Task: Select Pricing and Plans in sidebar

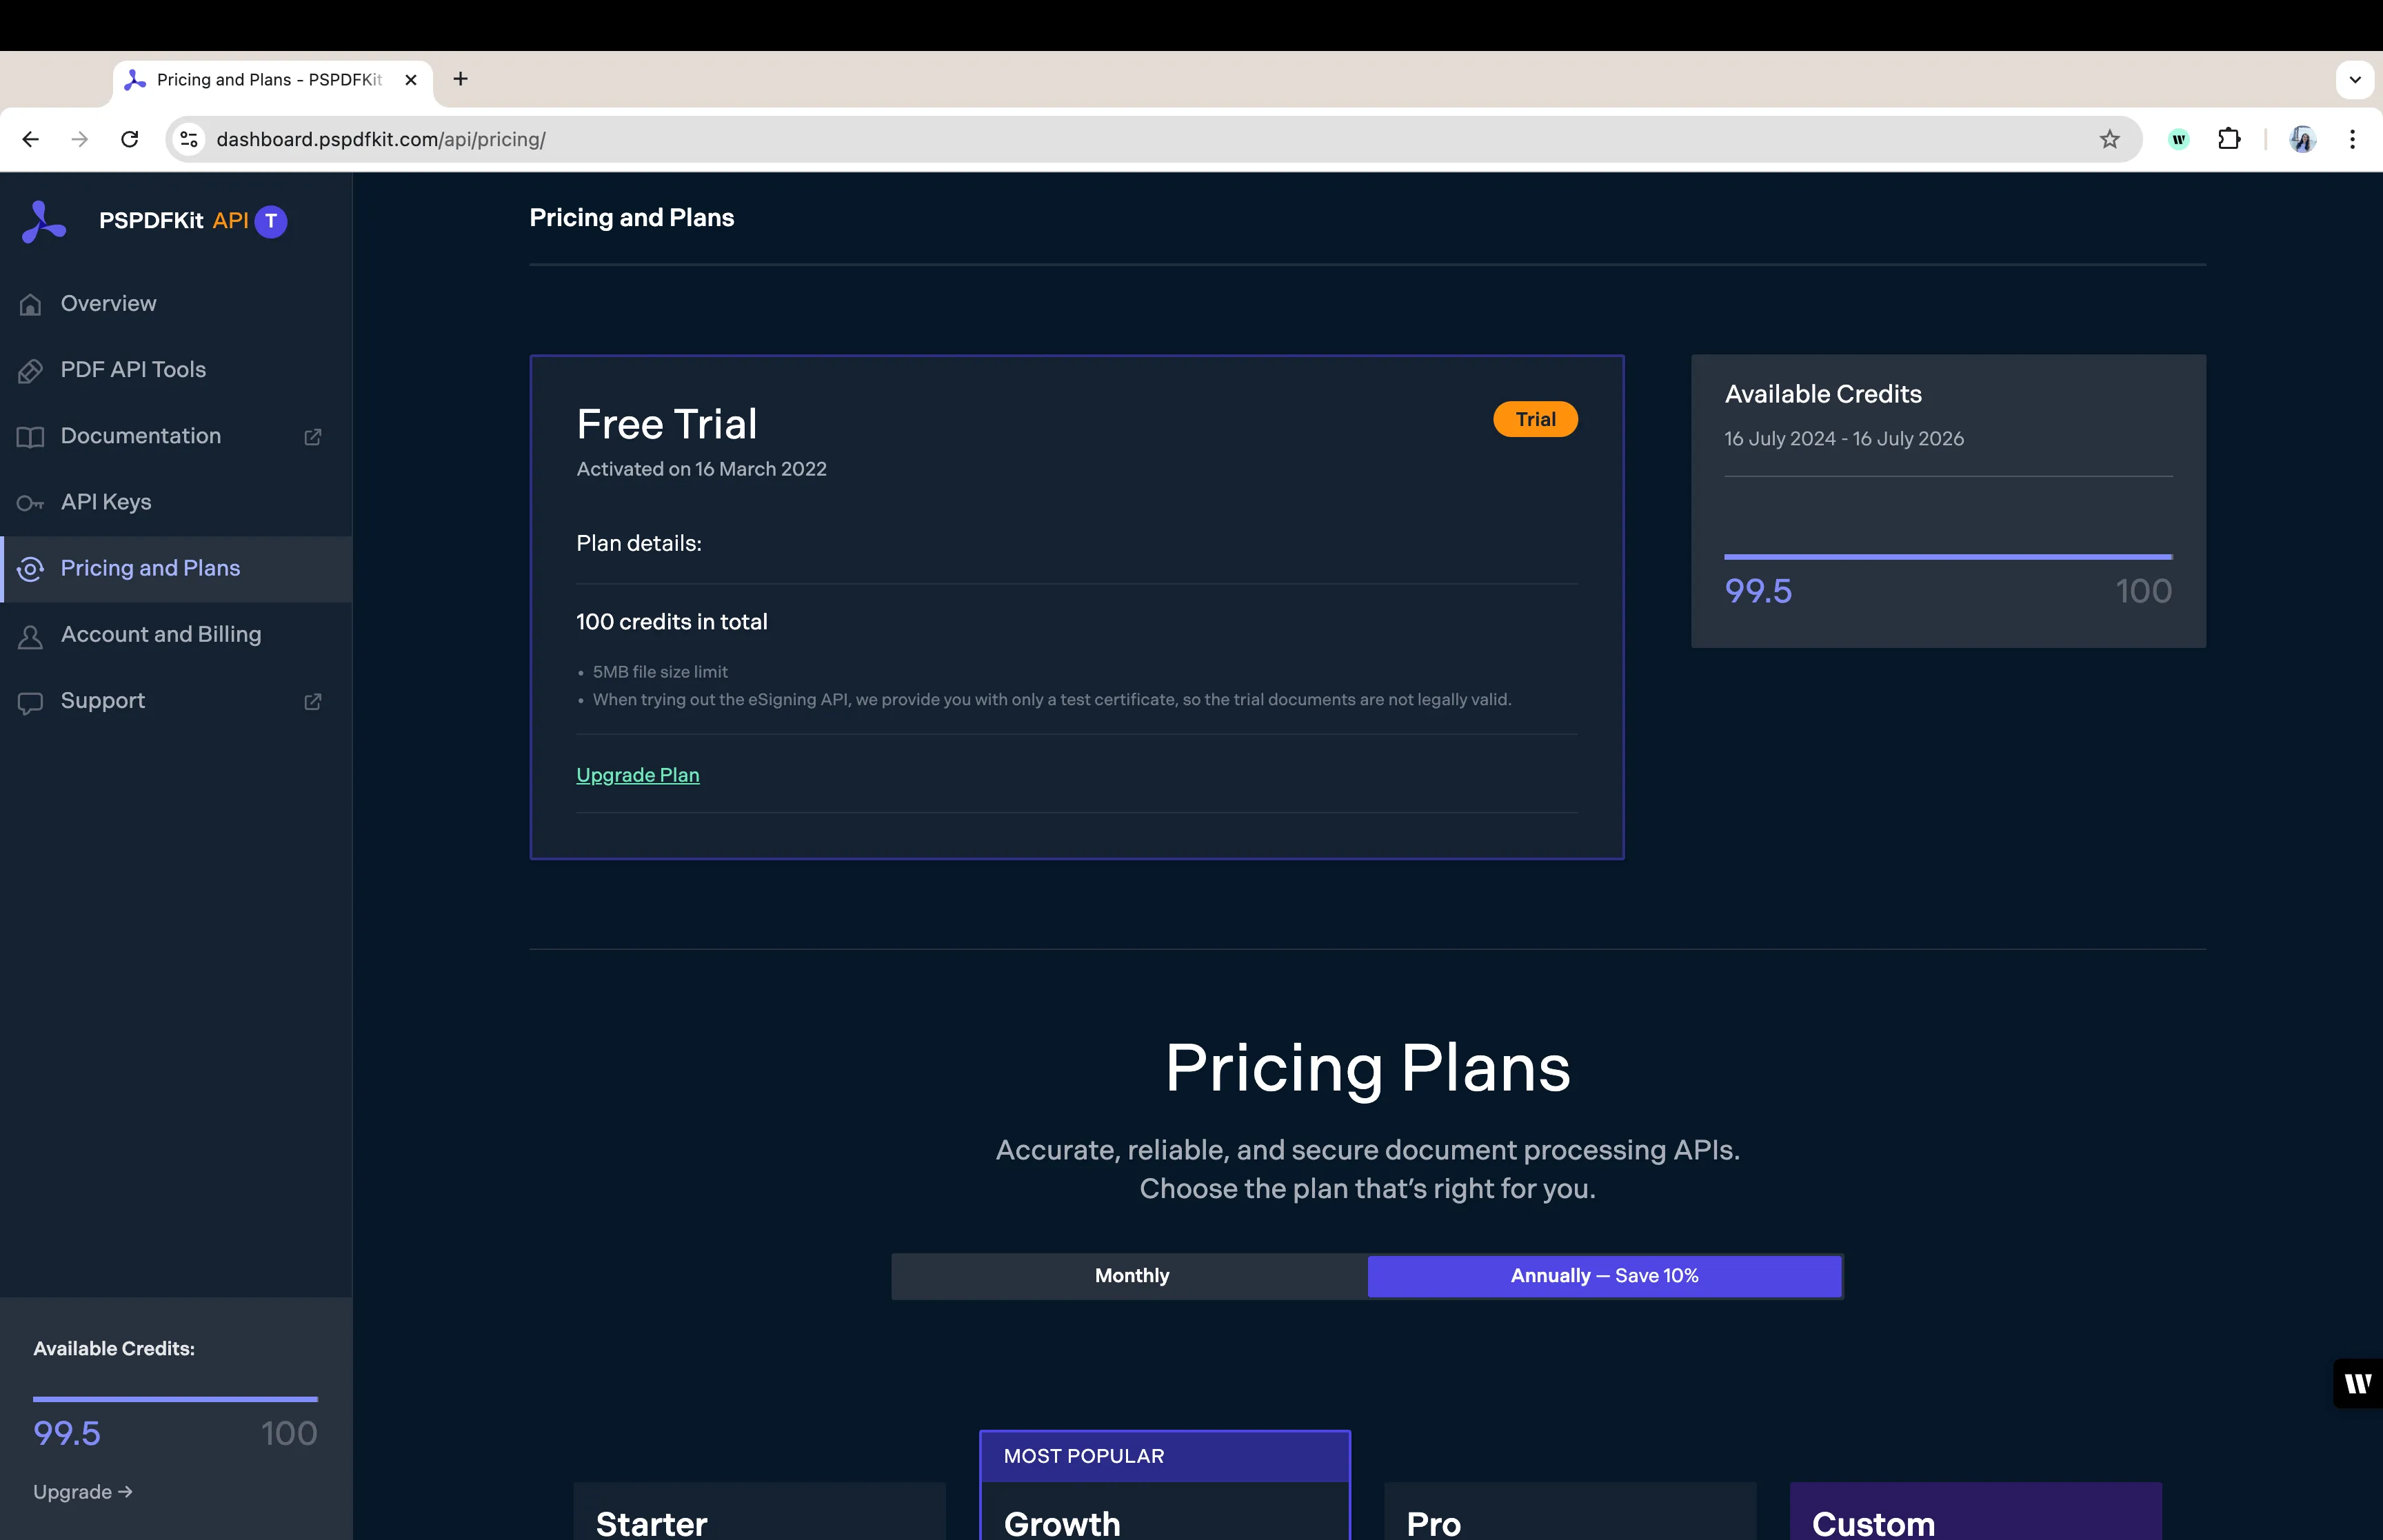Action: (150, 568)
